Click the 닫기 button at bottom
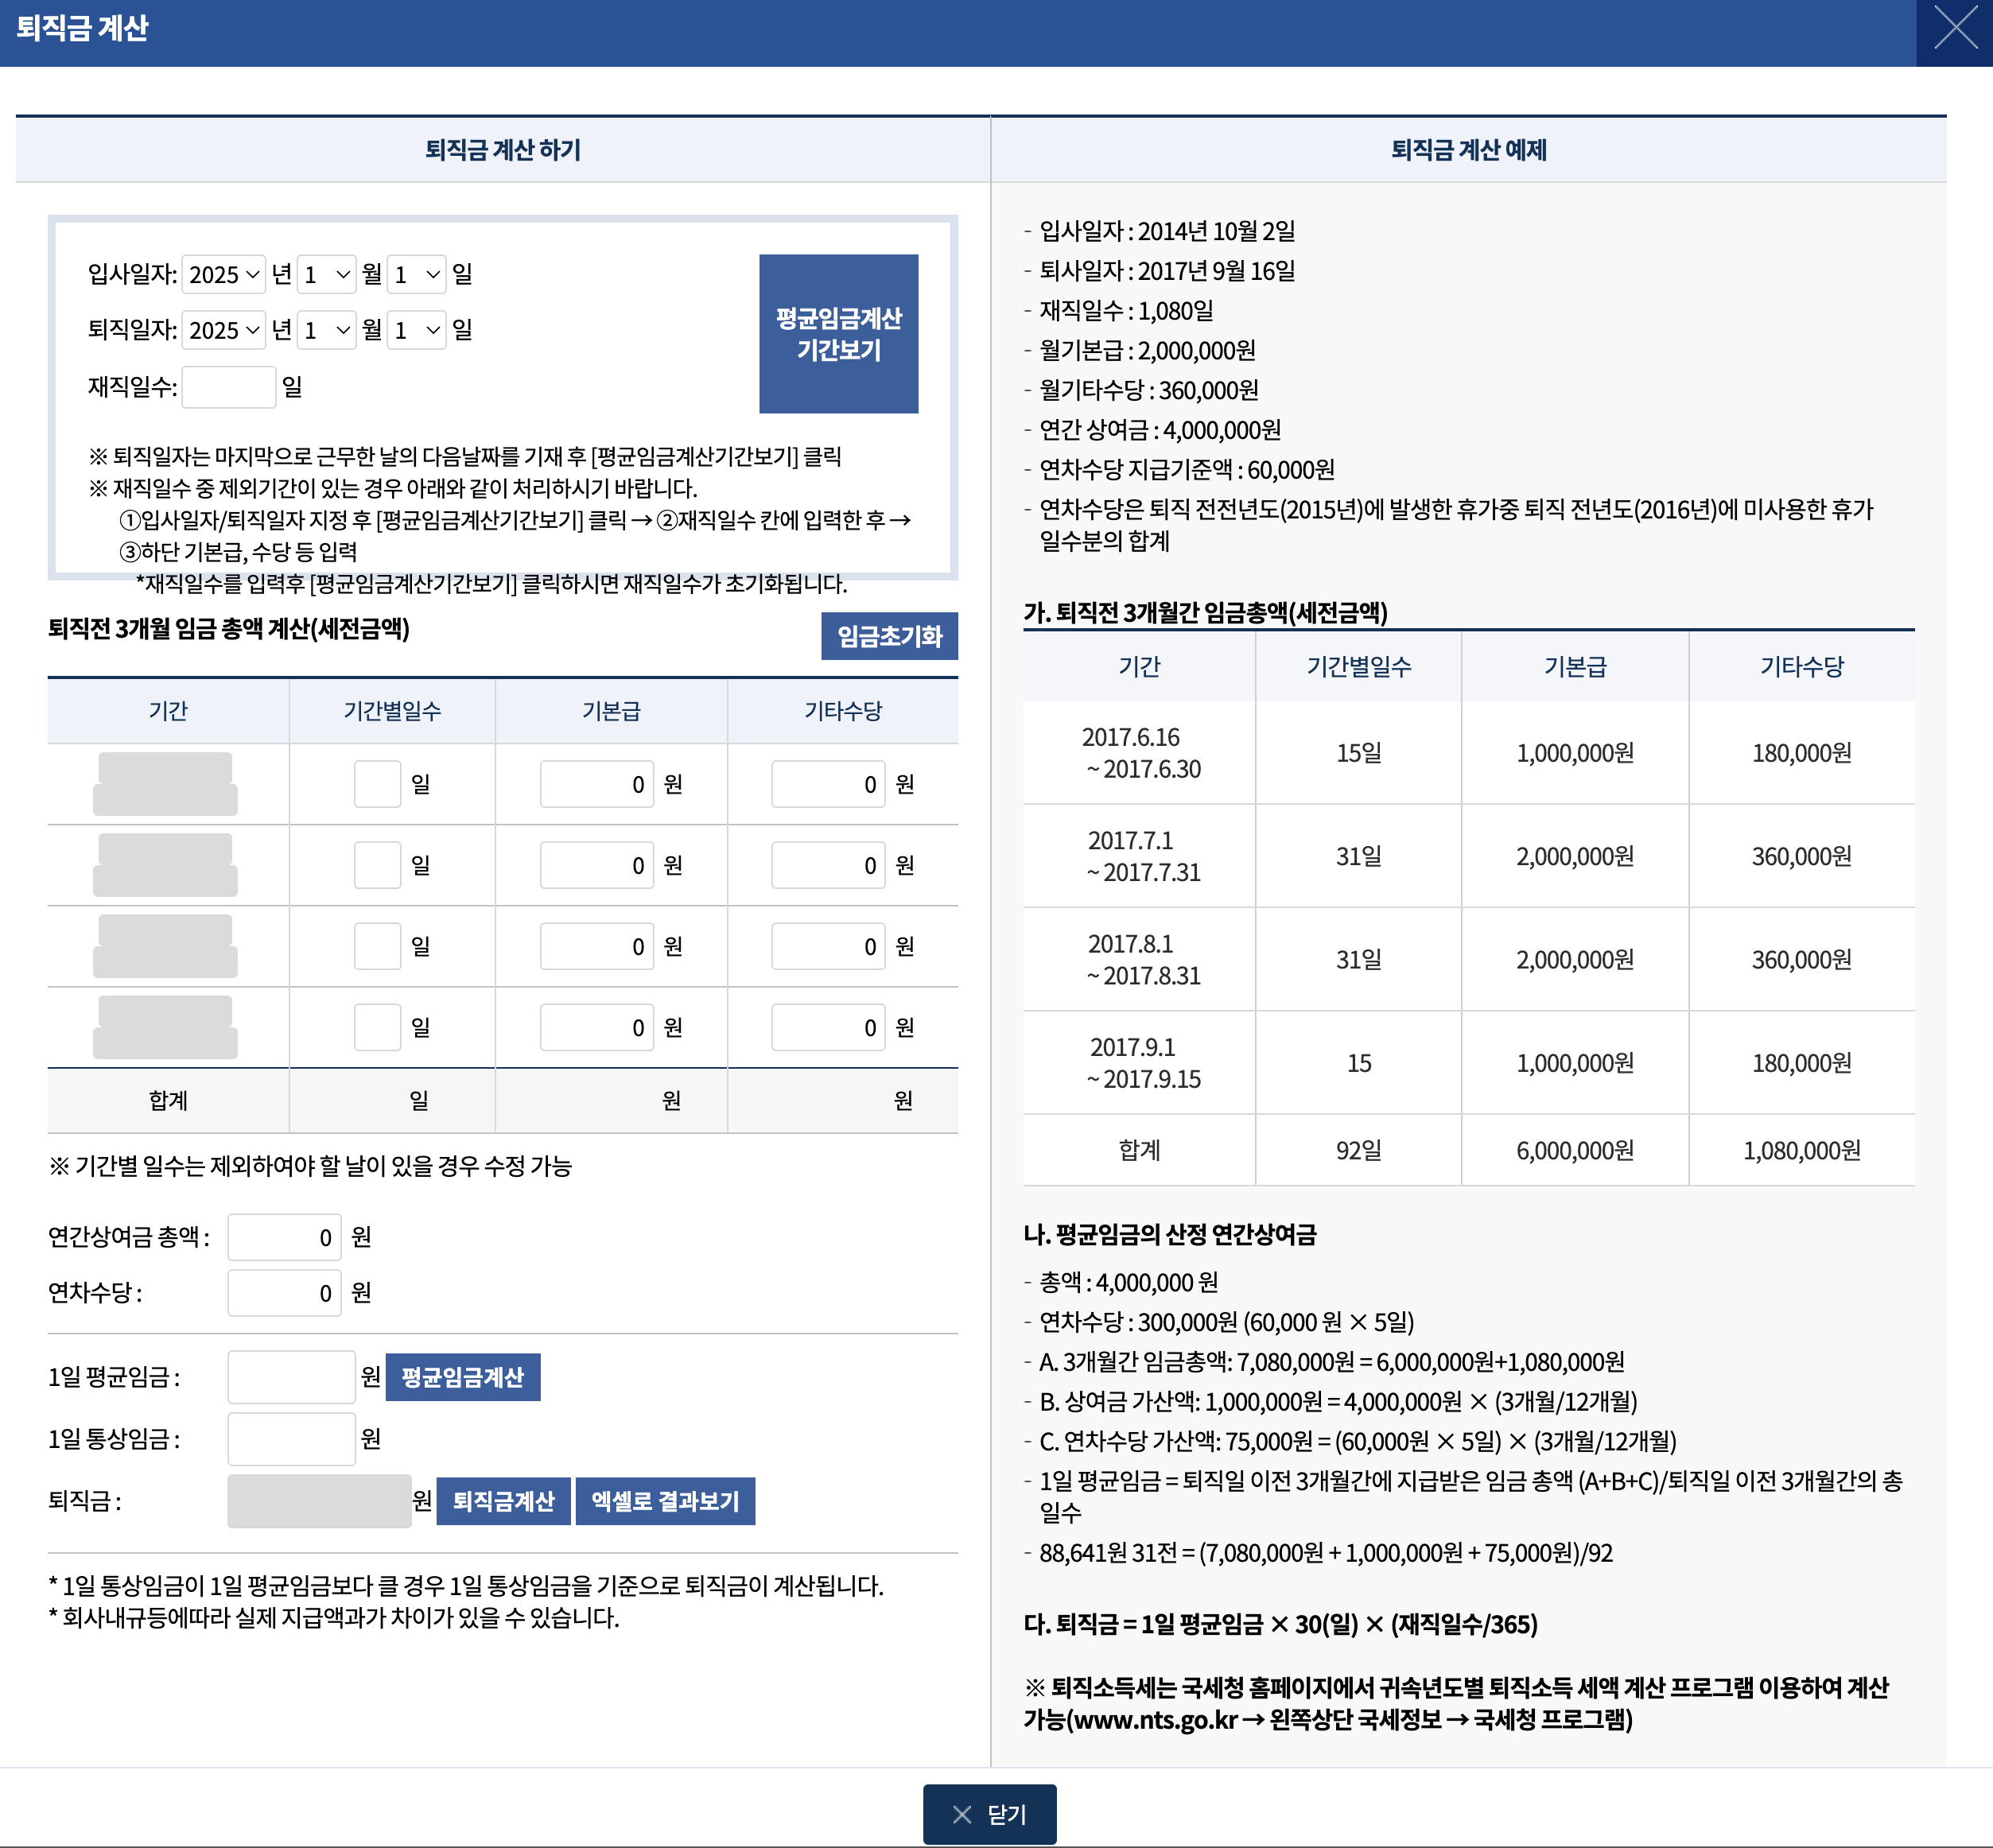This screenshot has height=1848, width=1993. [x=988, y=1814]
